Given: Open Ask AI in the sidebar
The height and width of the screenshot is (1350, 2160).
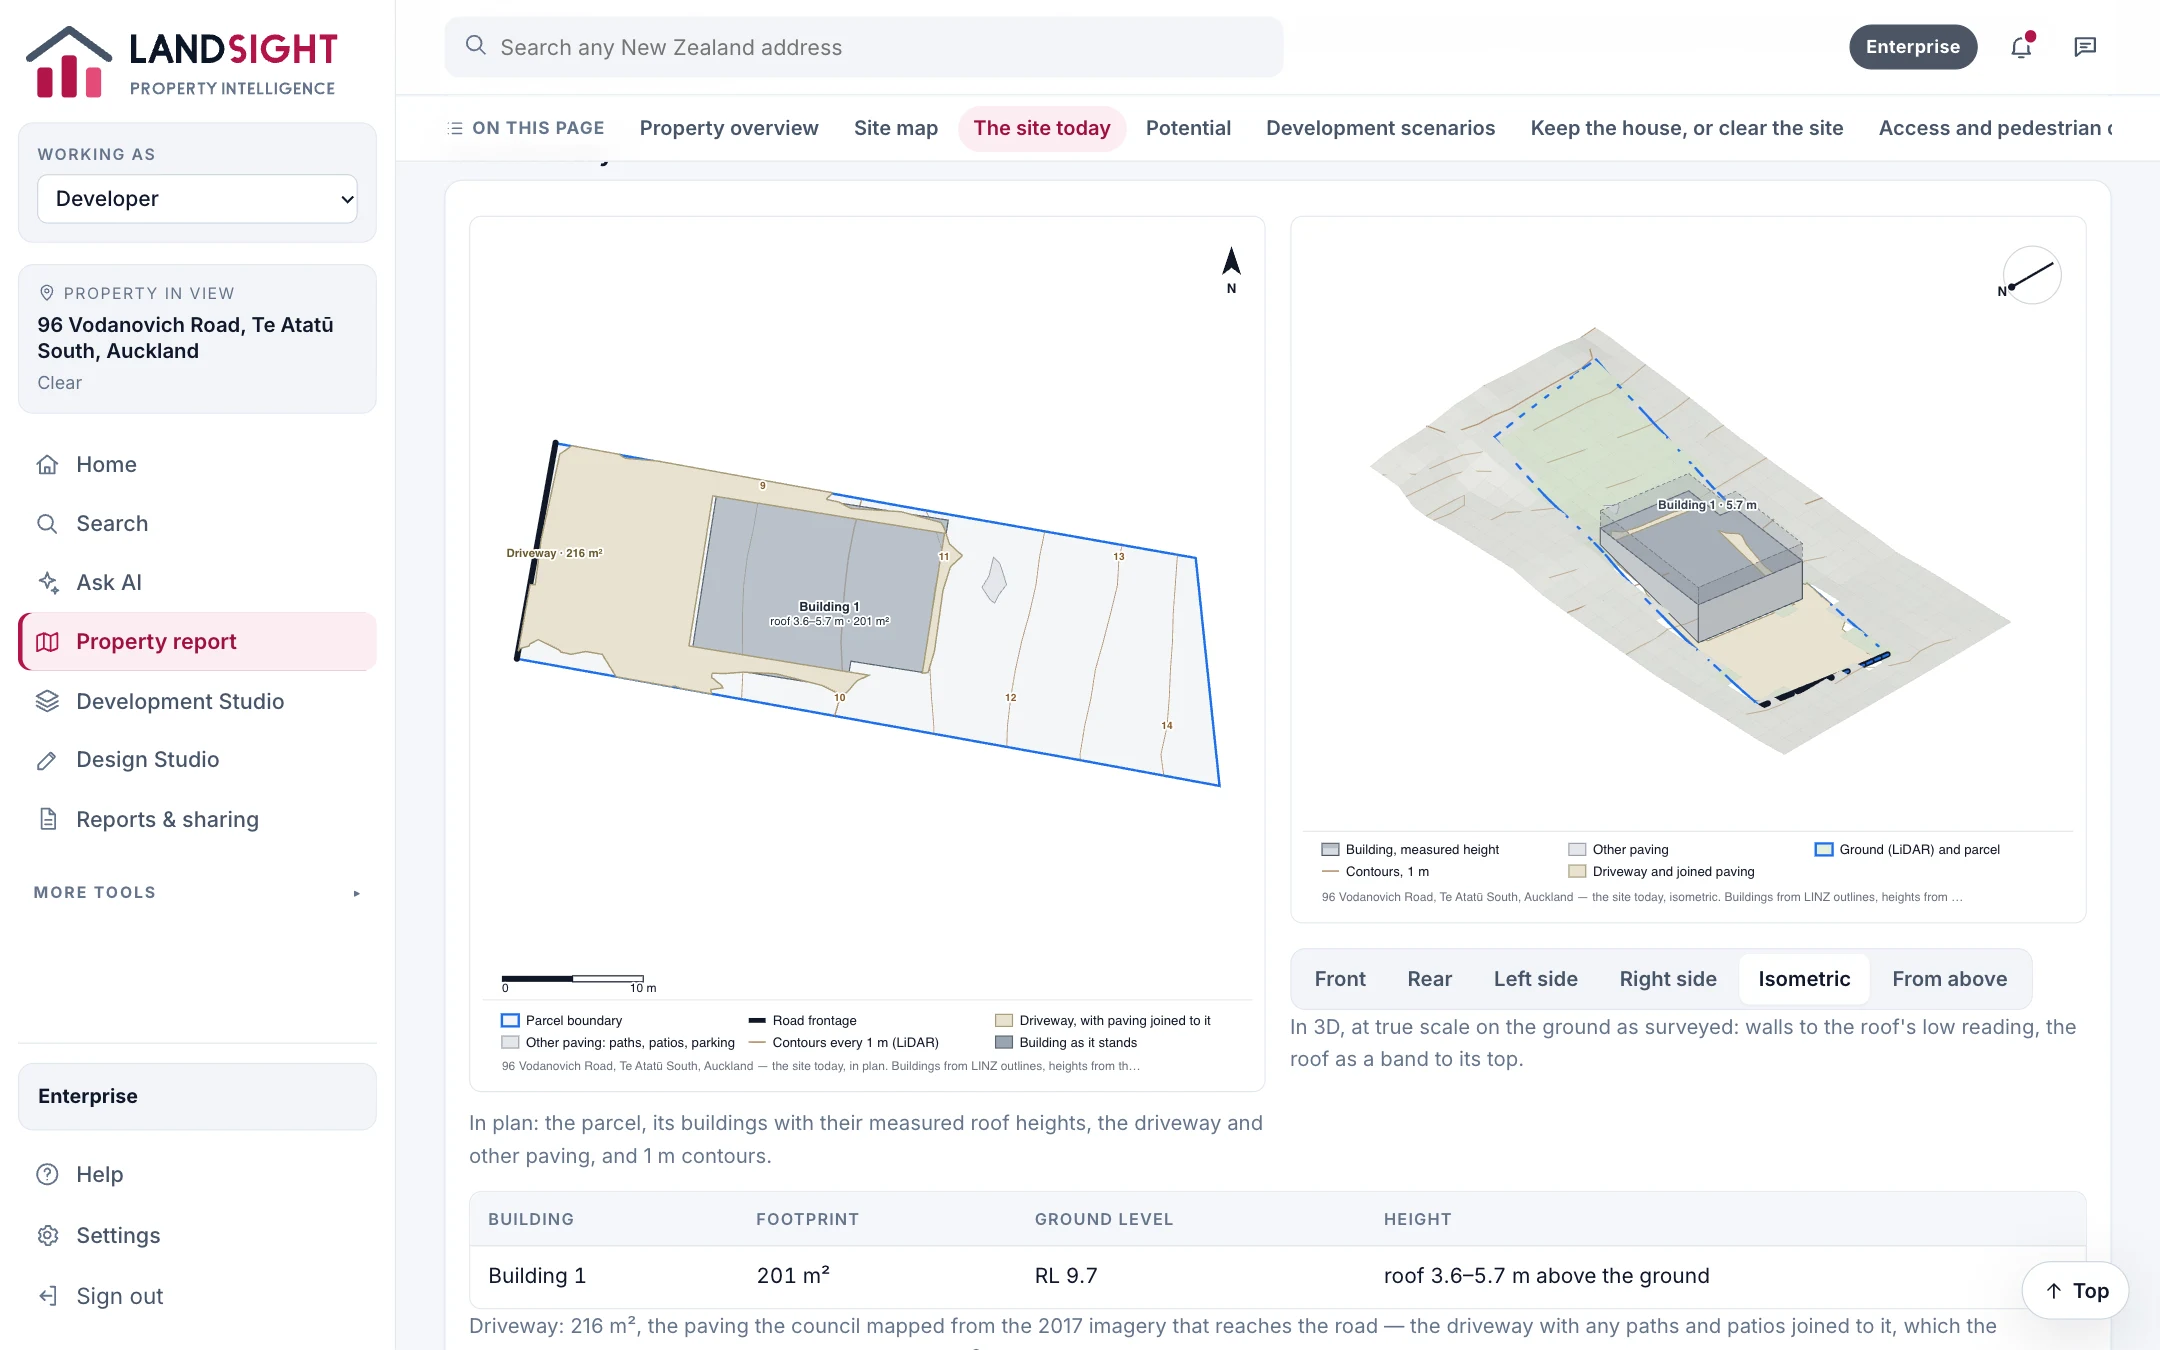Looking at the screenshot, I should [197, 582].
